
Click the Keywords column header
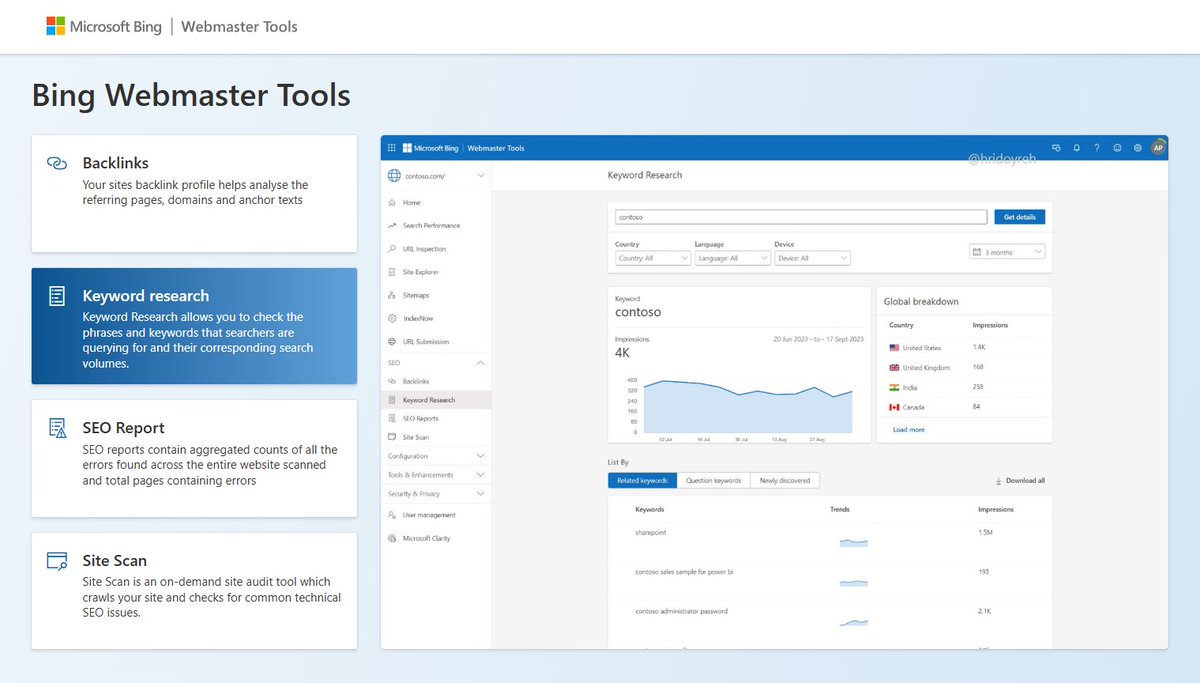pos(649,510)
